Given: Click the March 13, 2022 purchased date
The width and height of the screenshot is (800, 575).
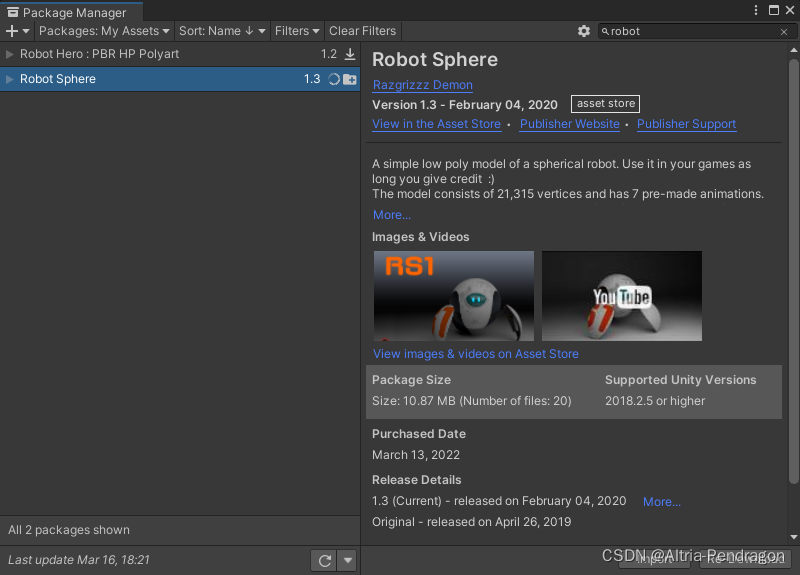Looking at the screenshot, I should [416, 455].
